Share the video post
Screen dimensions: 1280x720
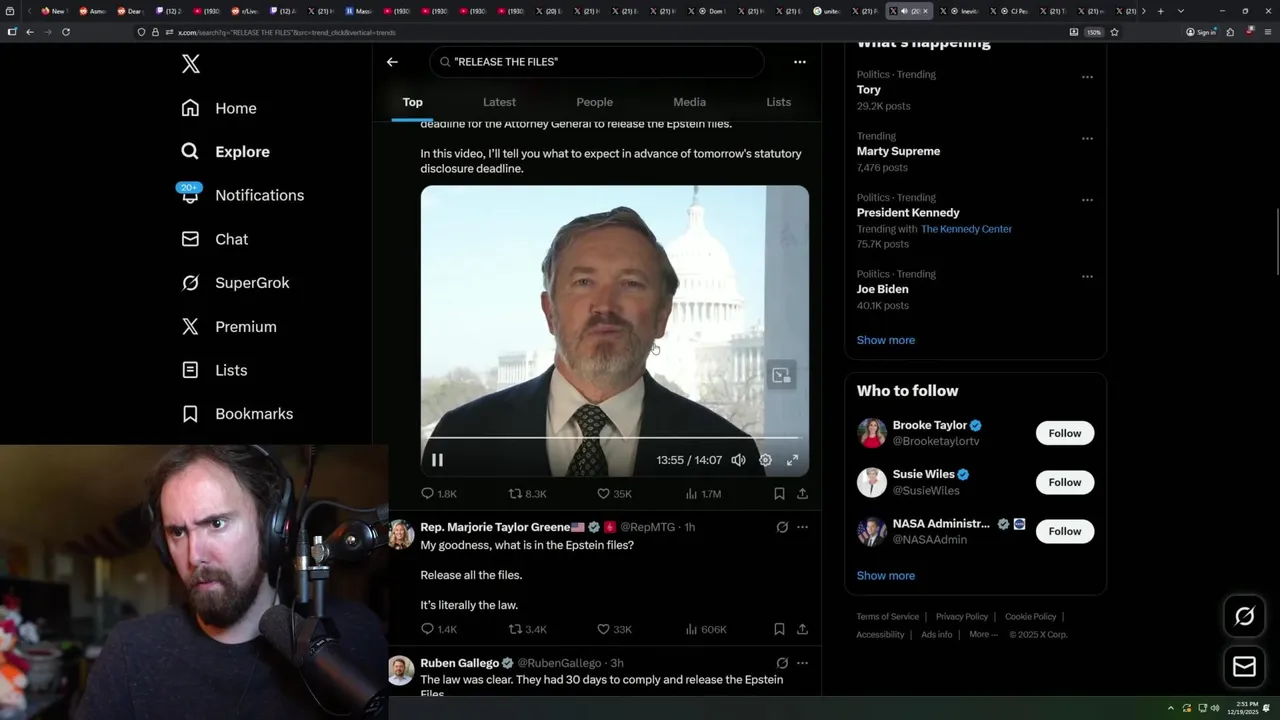802,494
